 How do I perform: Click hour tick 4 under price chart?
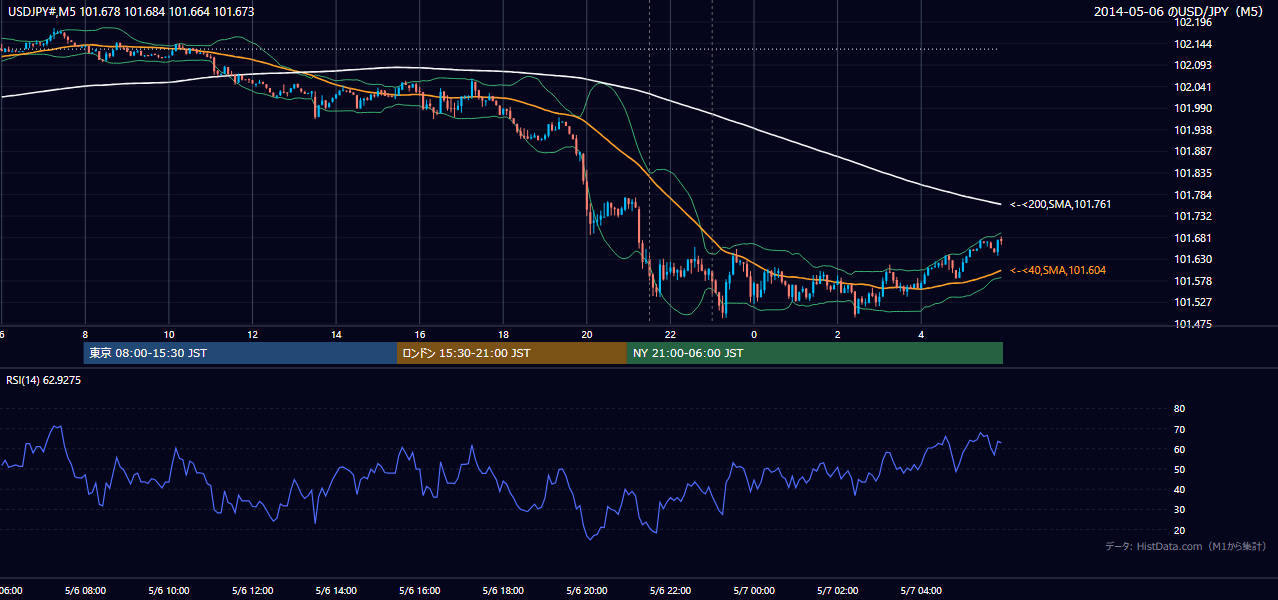click(x=921, y=334)
